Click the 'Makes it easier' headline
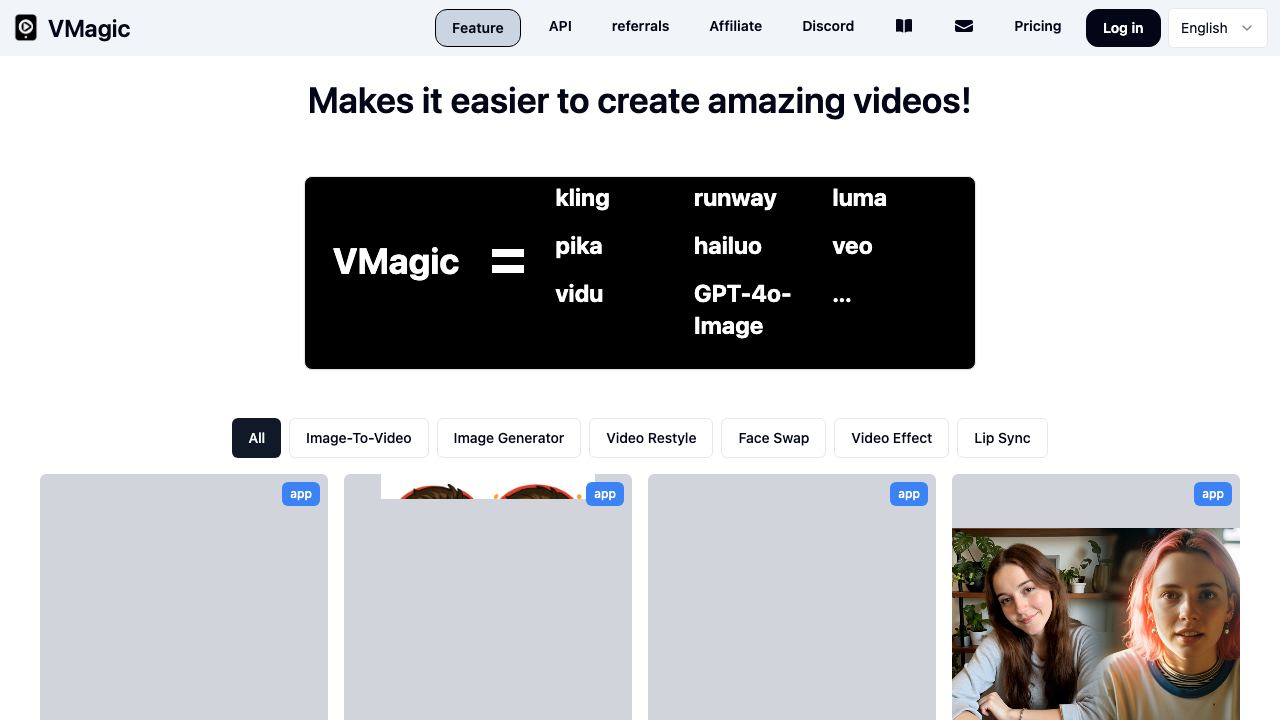The height and width of the screenshot is (720, 1280). click(640, 101)
